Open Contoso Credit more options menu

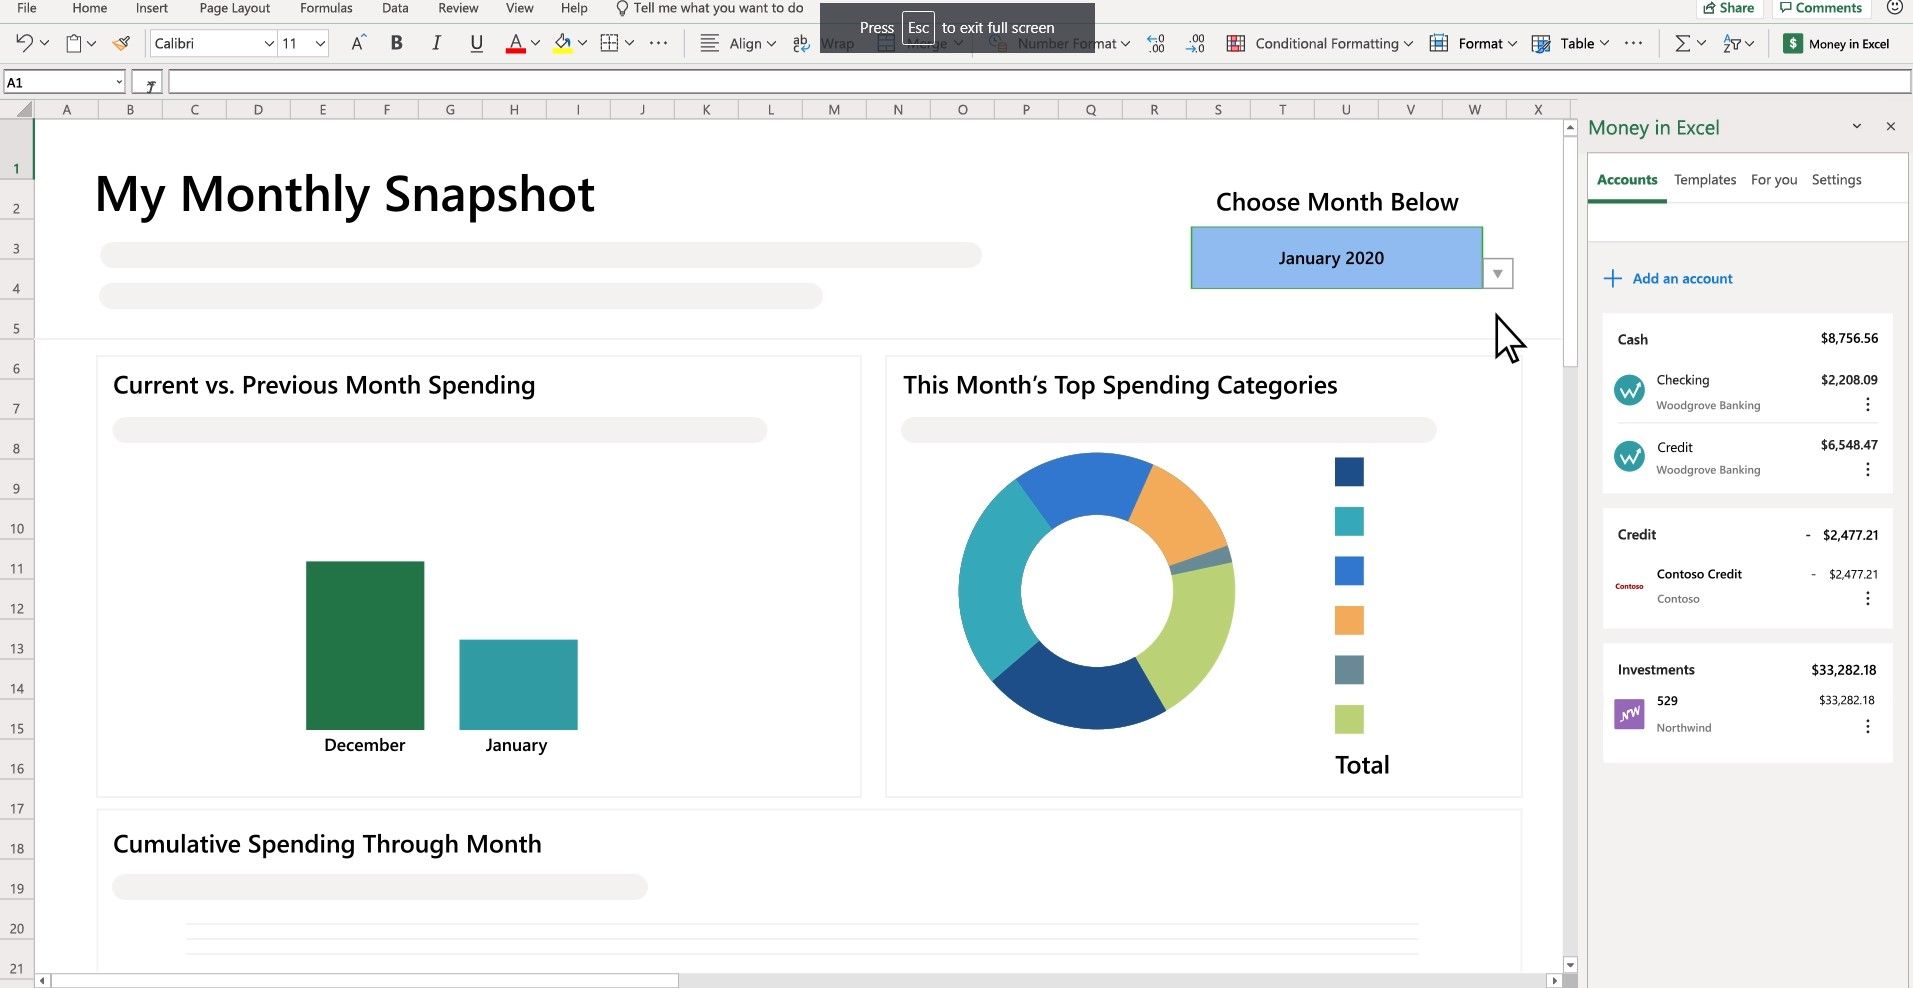click(1867, 598)
